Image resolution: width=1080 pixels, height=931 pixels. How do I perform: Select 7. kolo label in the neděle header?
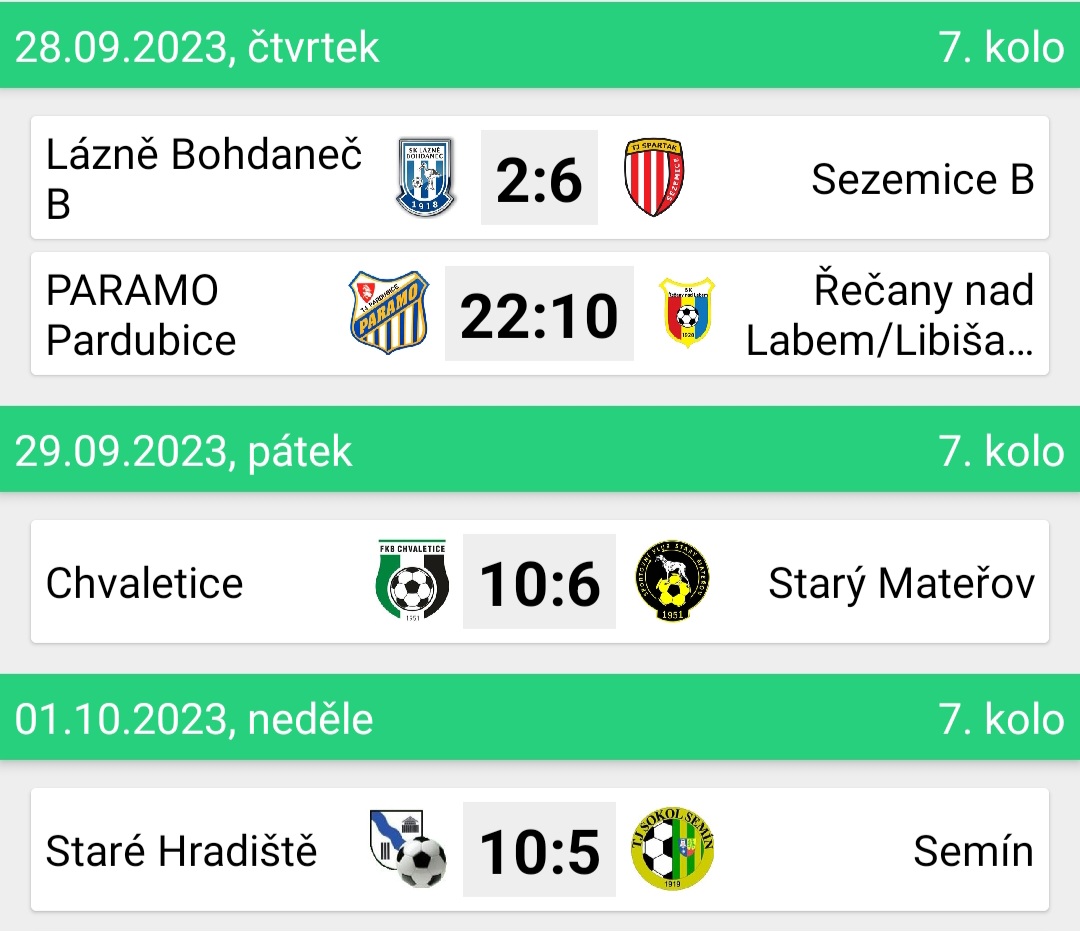click(1001, 719)
